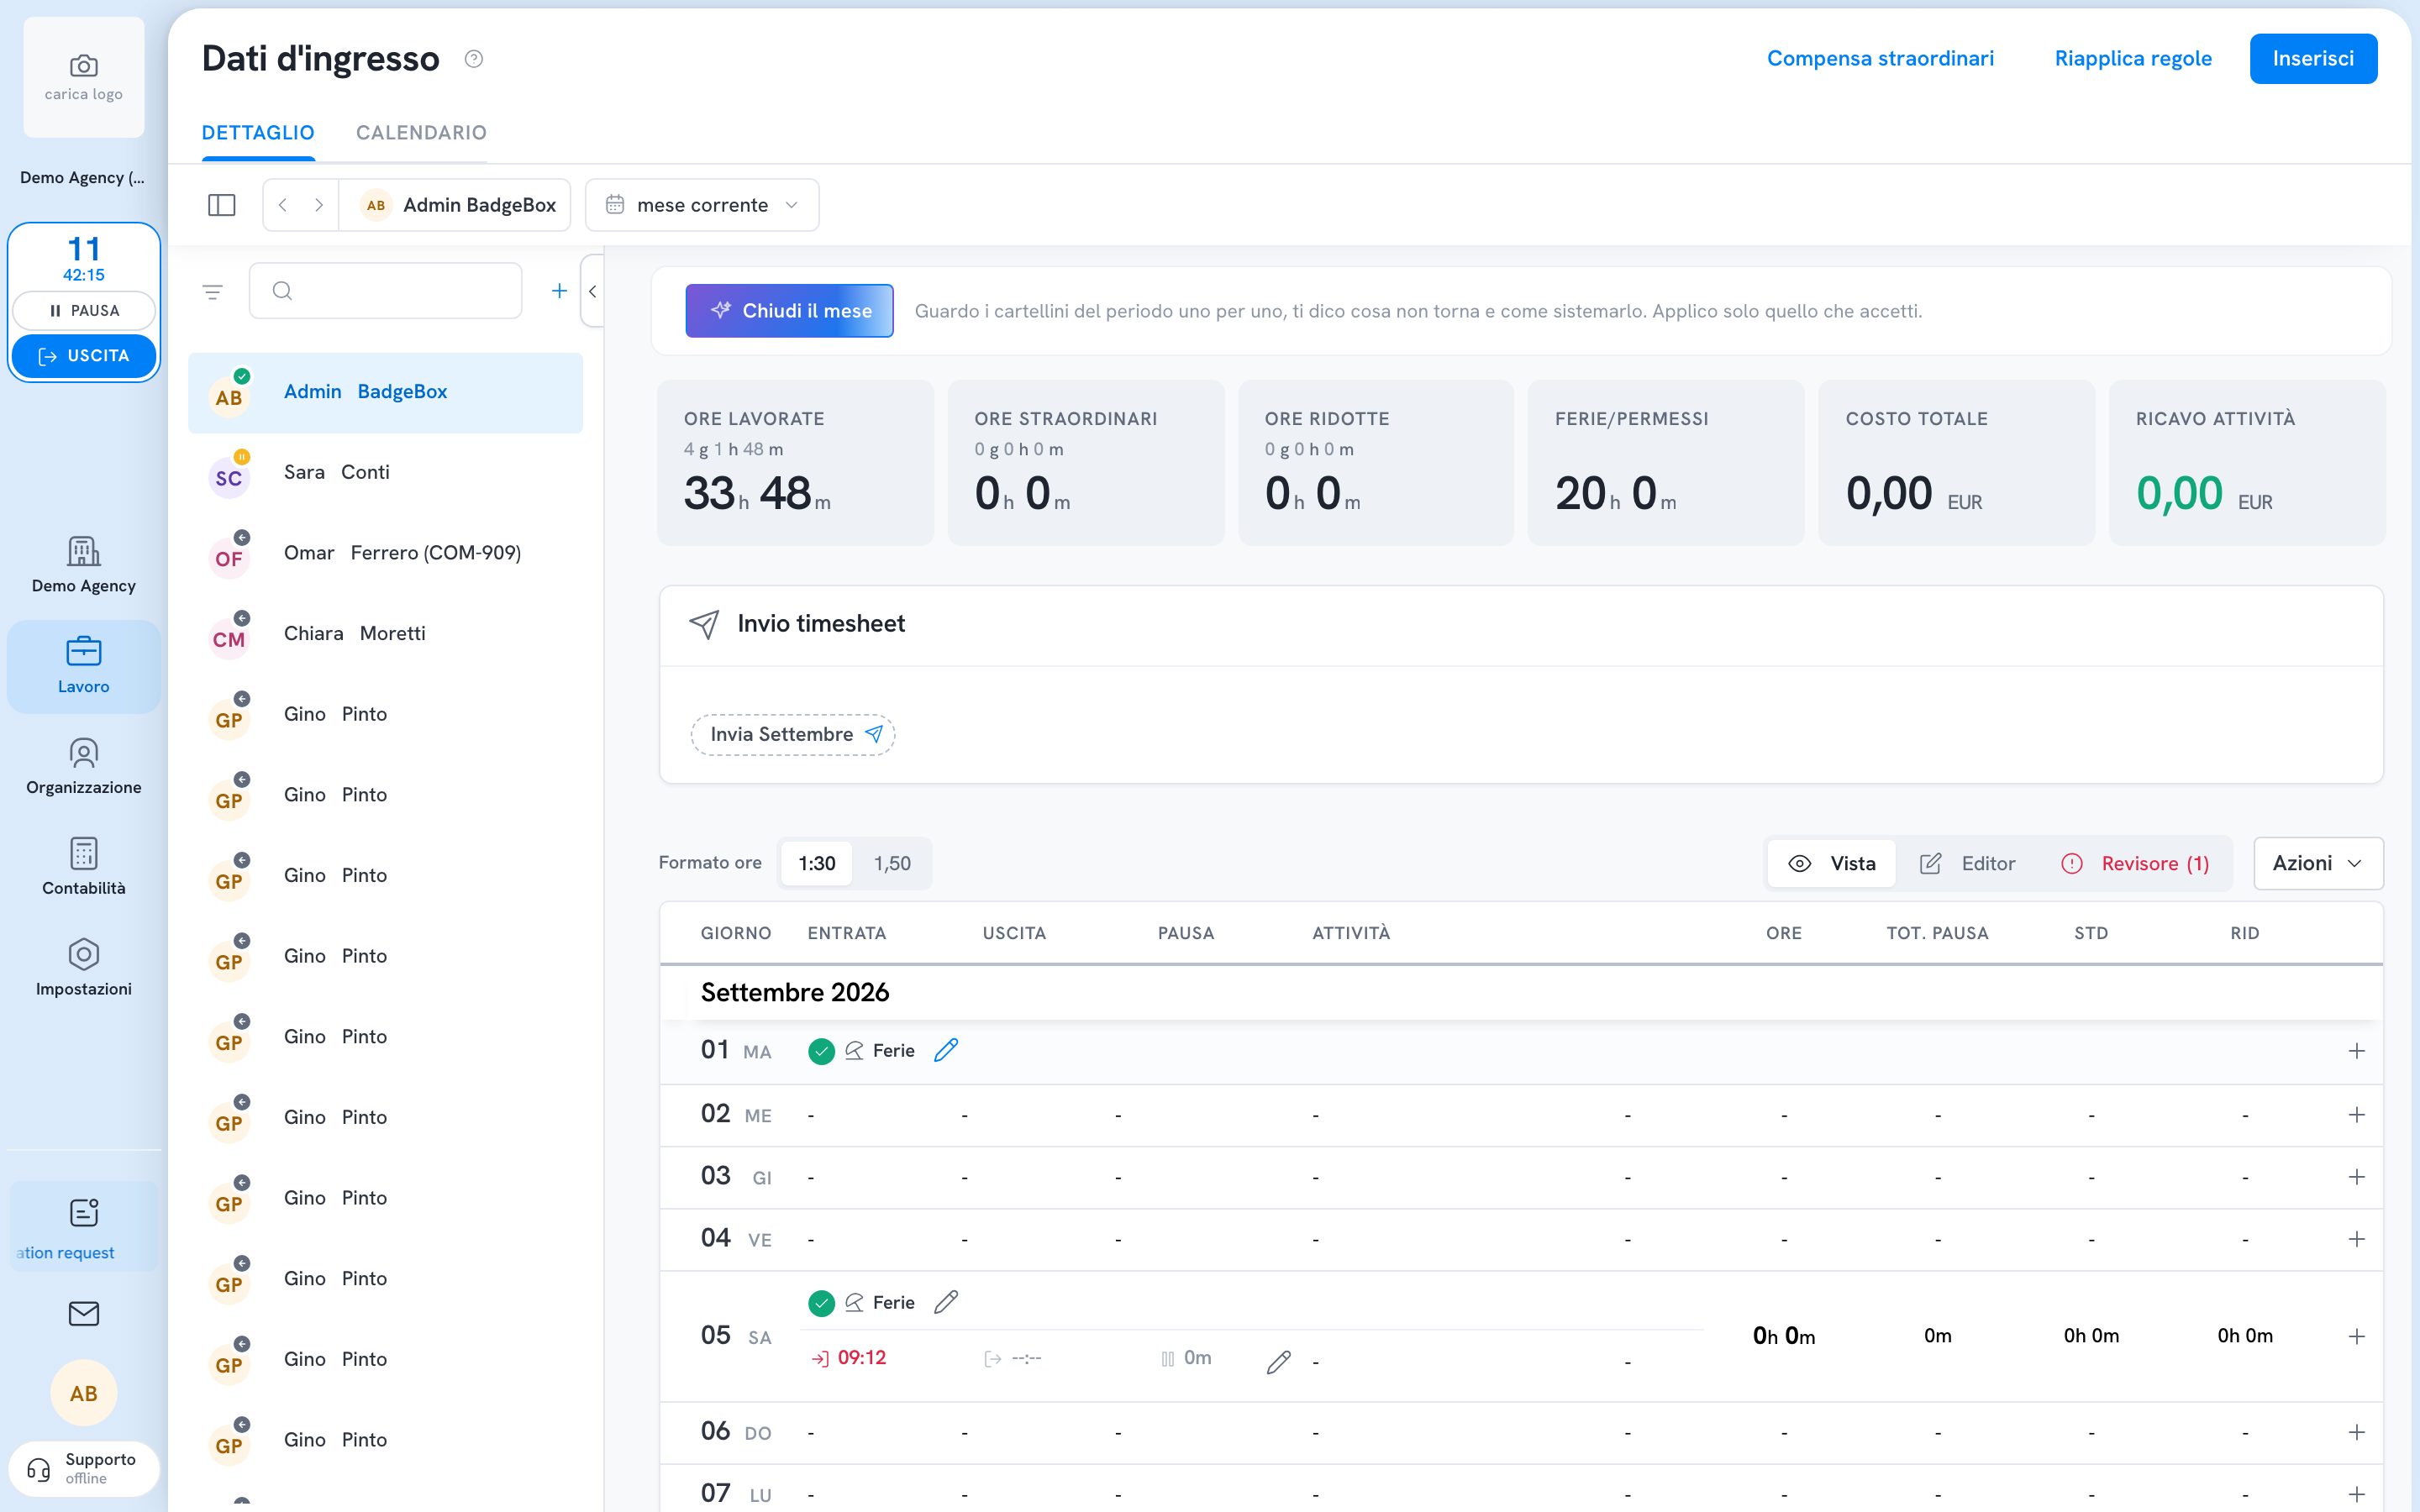Switch to Revisore (1) mode

pos(2136,863)
